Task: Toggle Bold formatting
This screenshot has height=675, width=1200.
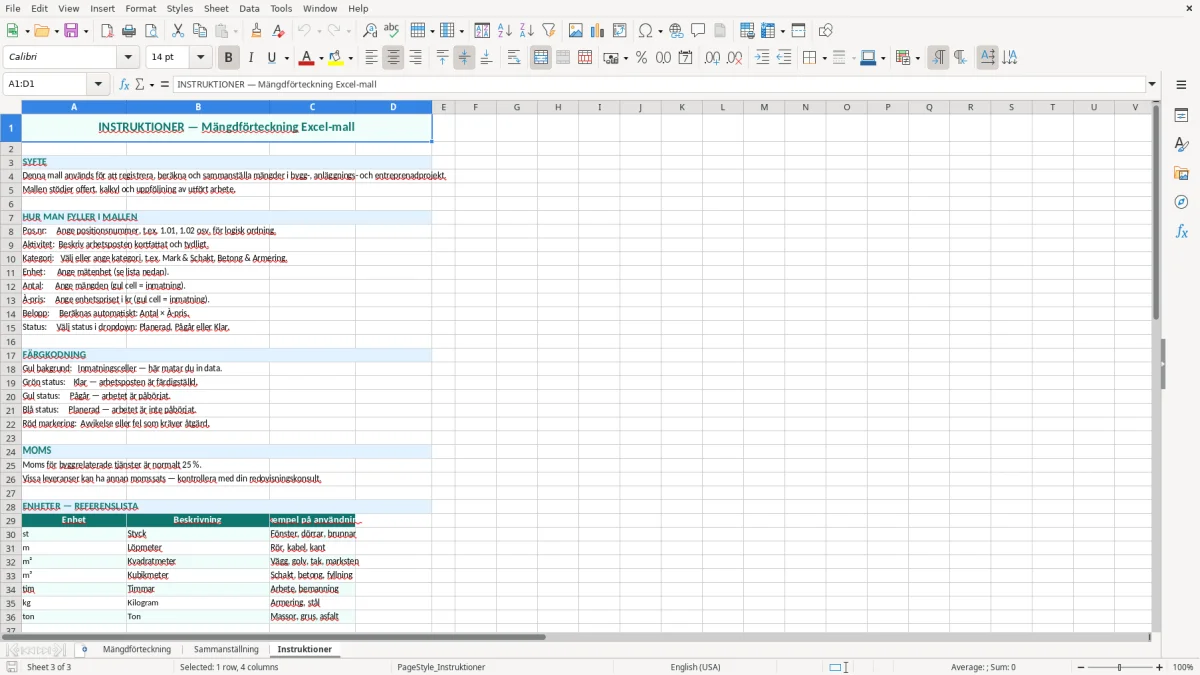Action: click(229, 58)
